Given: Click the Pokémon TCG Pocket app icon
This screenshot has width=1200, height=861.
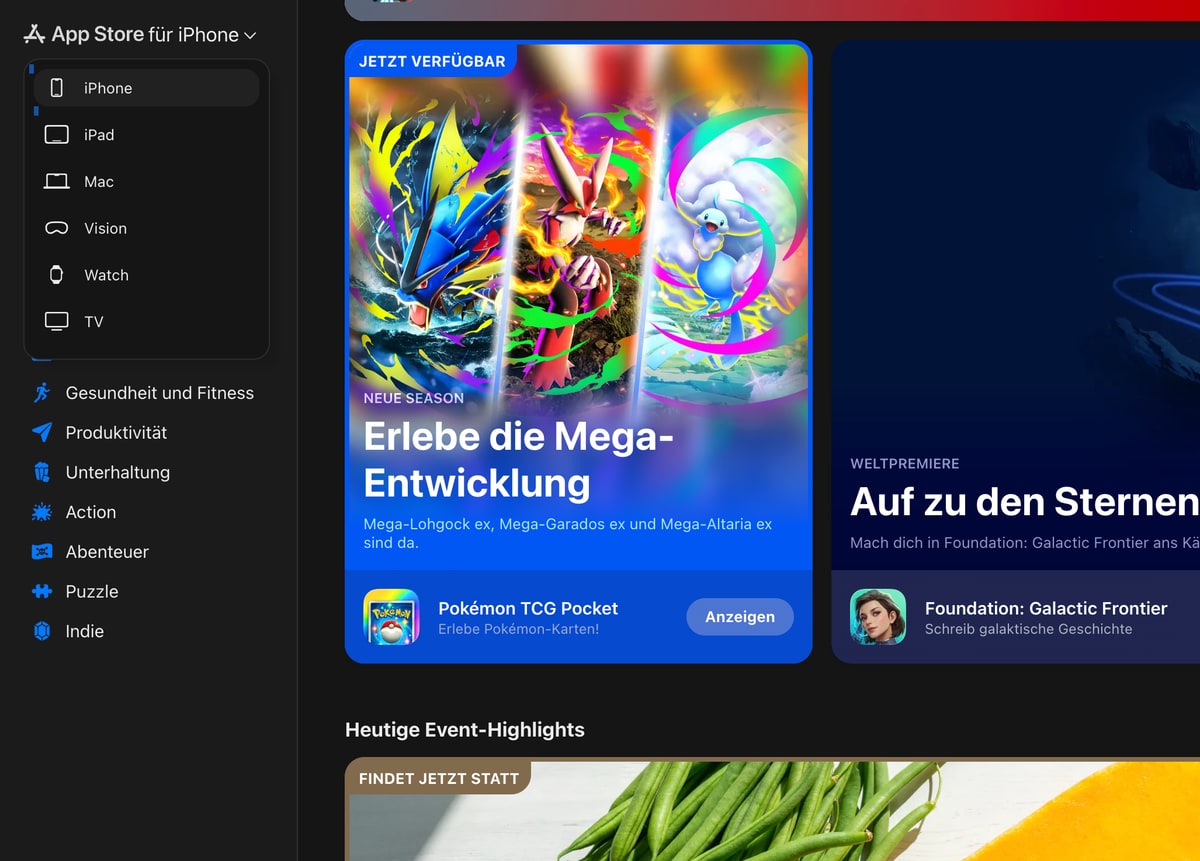Looking at the screenshot, I should [x=391, y=617].
